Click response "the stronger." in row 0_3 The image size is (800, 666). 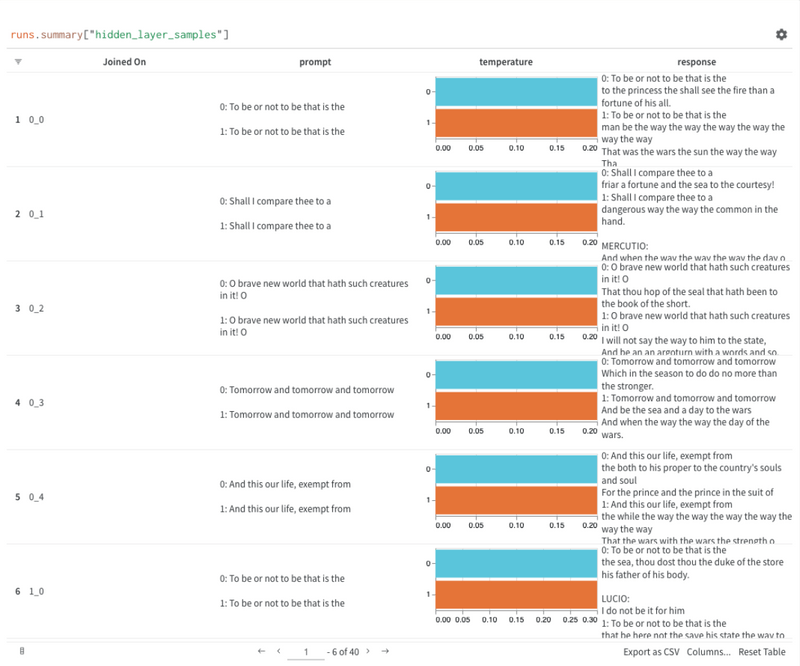(627, 386)
